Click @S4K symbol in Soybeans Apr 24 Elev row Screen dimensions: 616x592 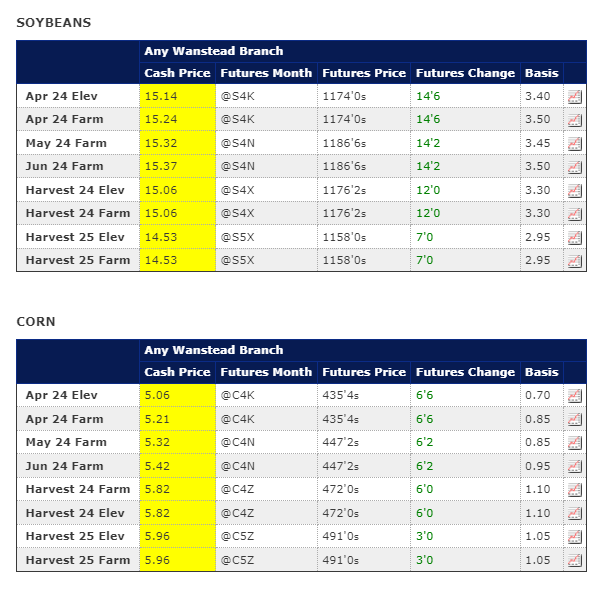click(234, 97)
